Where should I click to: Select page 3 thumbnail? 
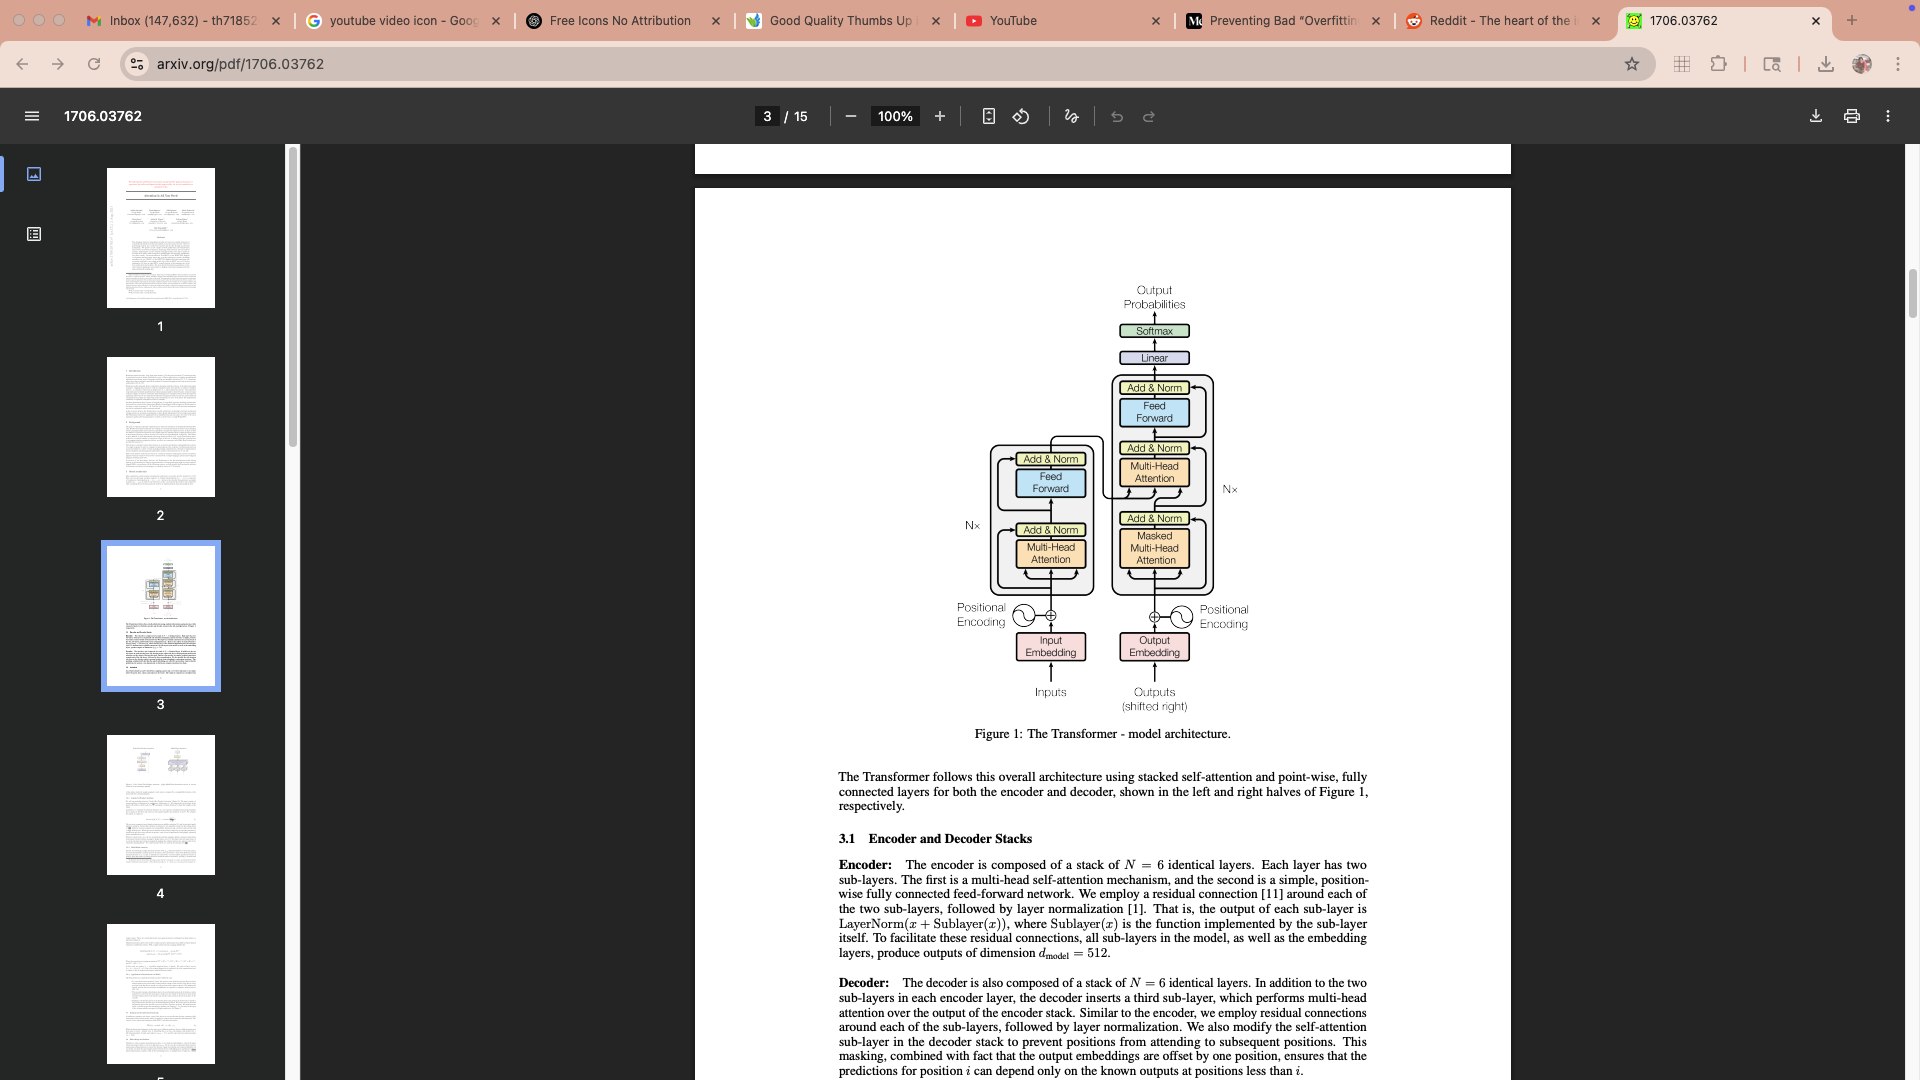coord(161,616)
